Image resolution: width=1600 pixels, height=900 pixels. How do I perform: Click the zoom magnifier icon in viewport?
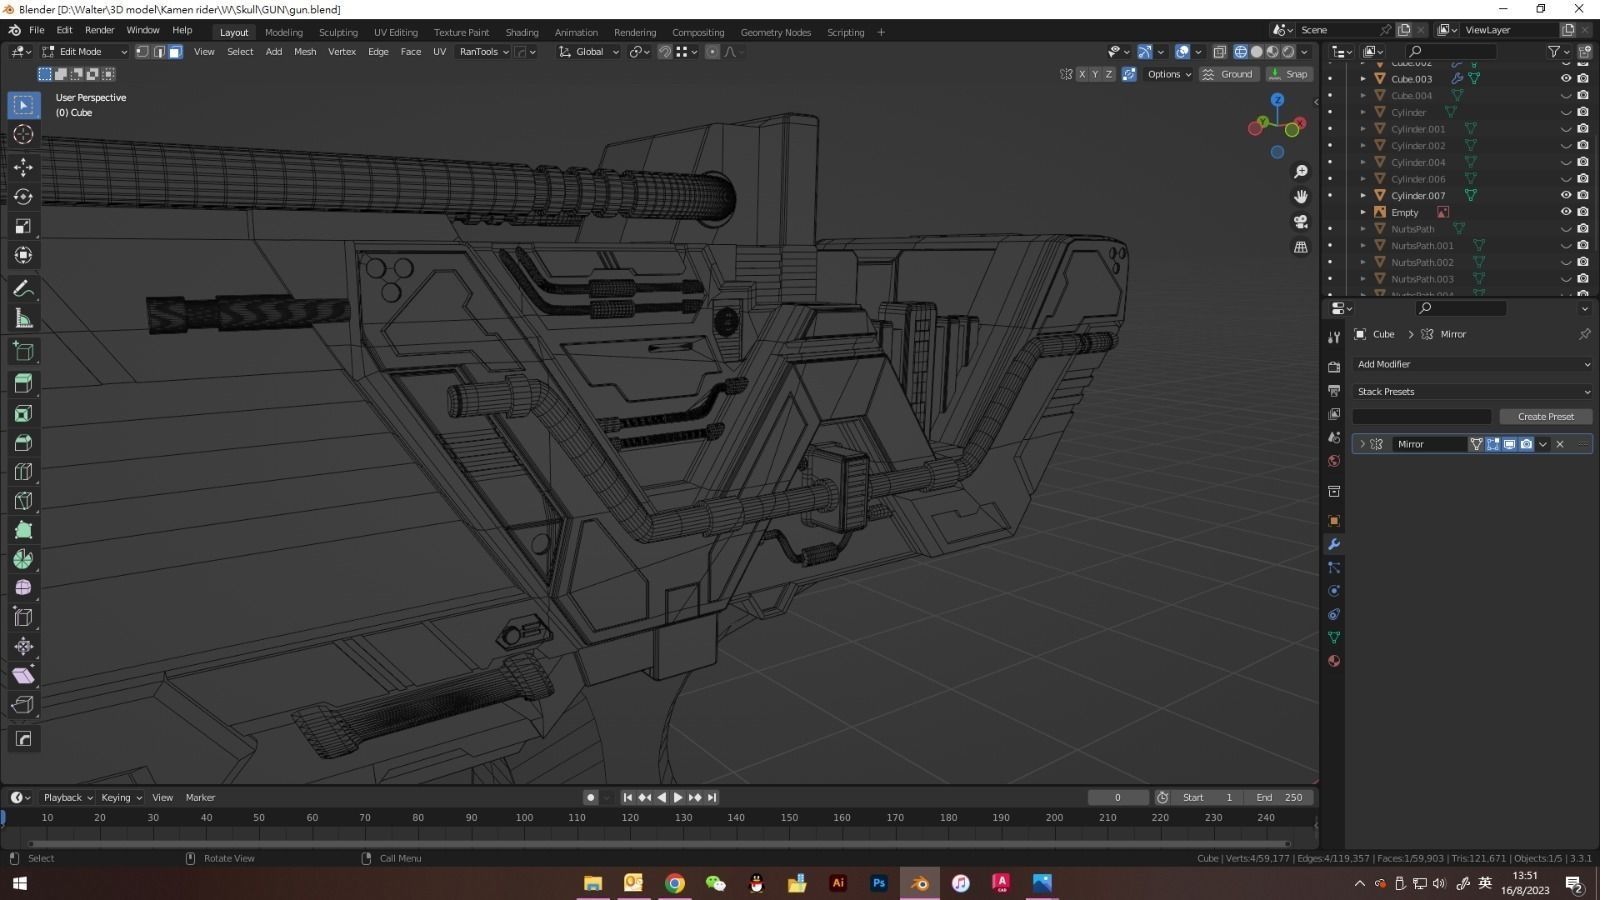[1301, 172]
